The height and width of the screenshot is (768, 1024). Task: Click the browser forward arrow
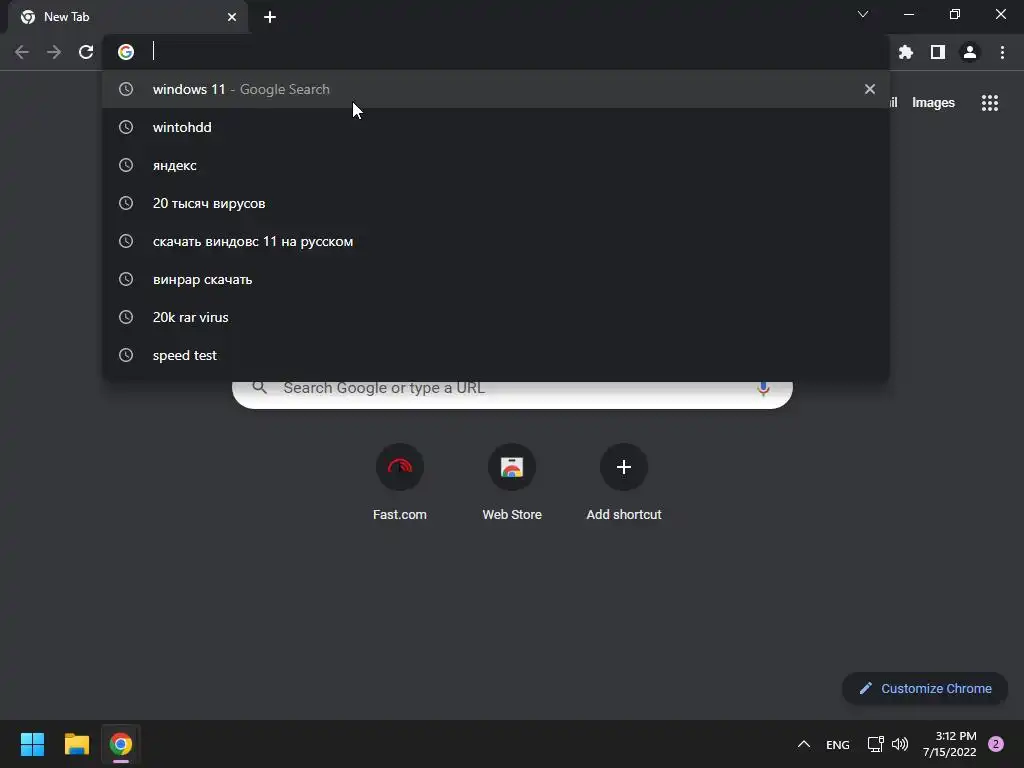click(x=54, y=52)
